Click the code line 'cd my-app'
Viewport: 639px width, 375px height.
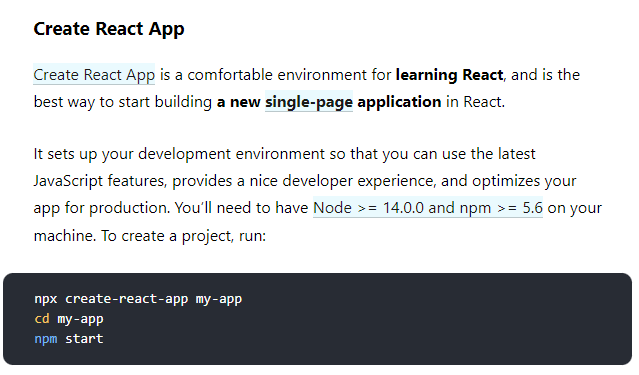[69, 319]
